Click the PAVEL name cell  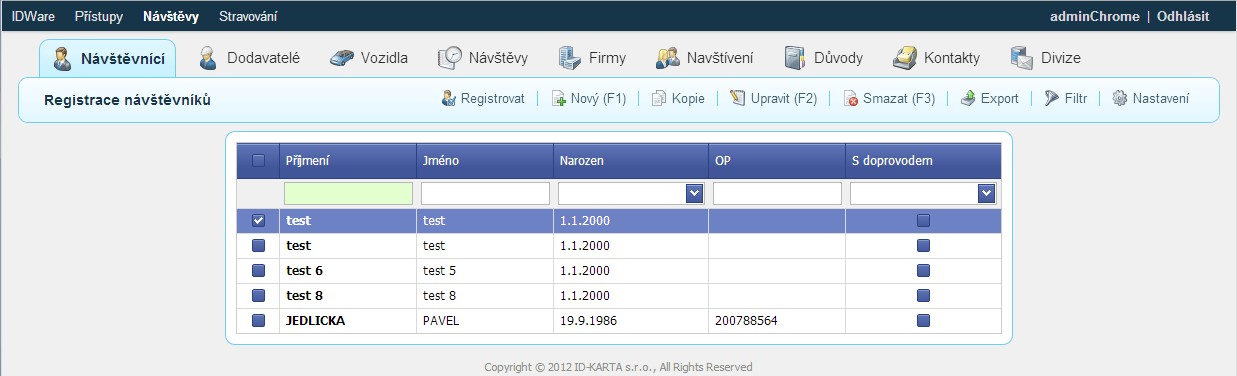click(485, 320)
